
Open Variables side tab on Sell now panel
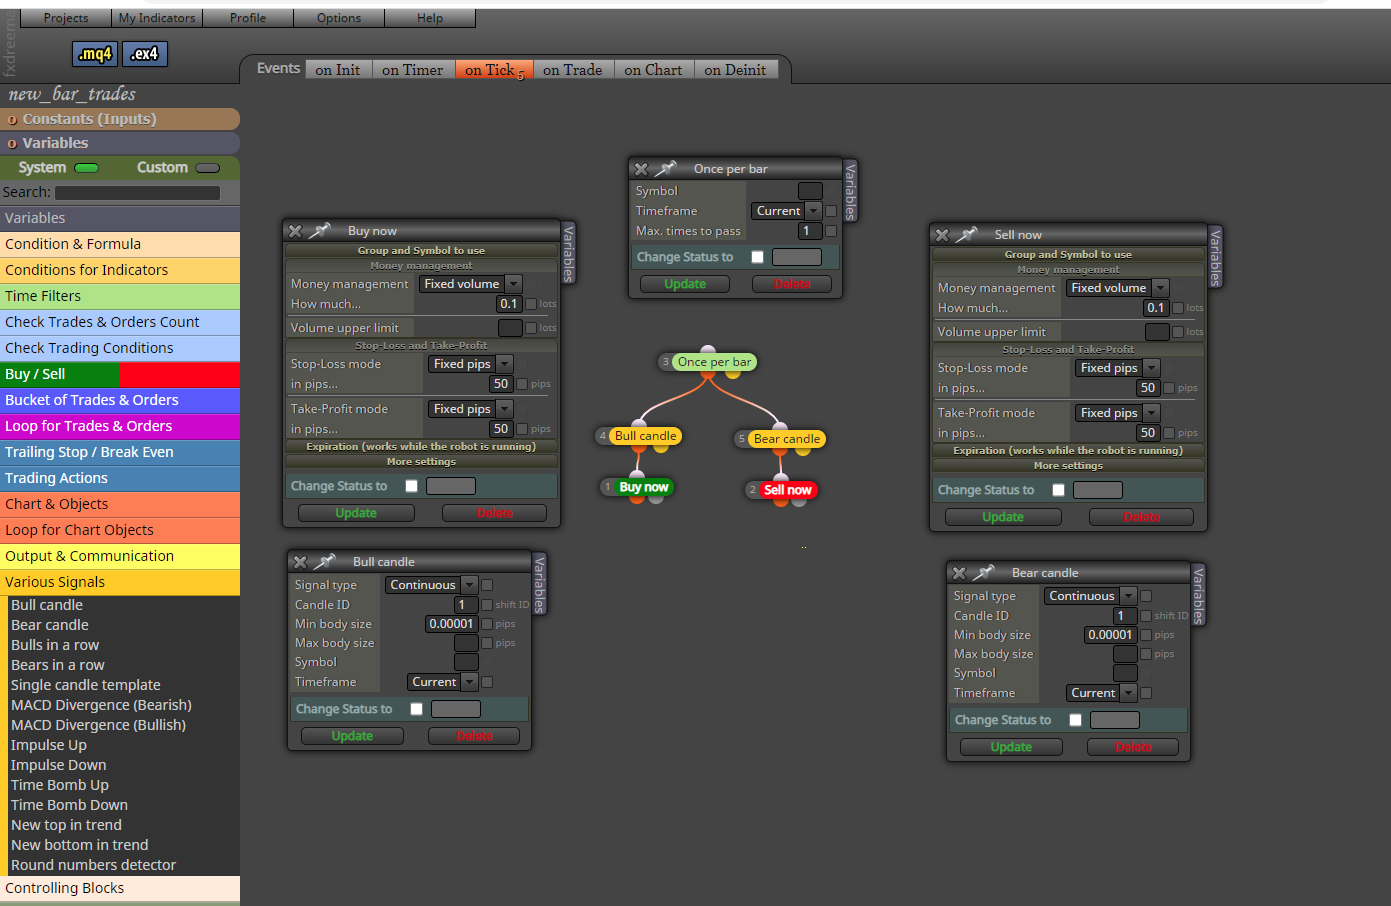[x=1215, y=257]
